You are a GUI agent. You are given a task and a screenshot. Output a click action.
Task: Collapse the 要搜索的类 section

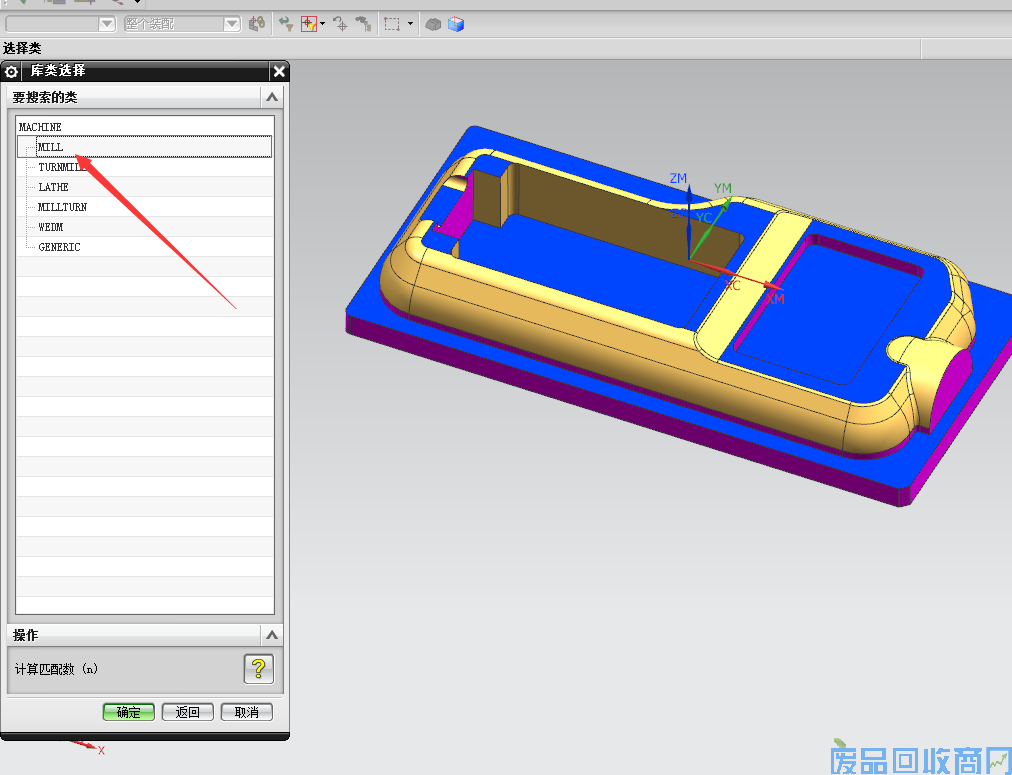[x=271, y=97]
